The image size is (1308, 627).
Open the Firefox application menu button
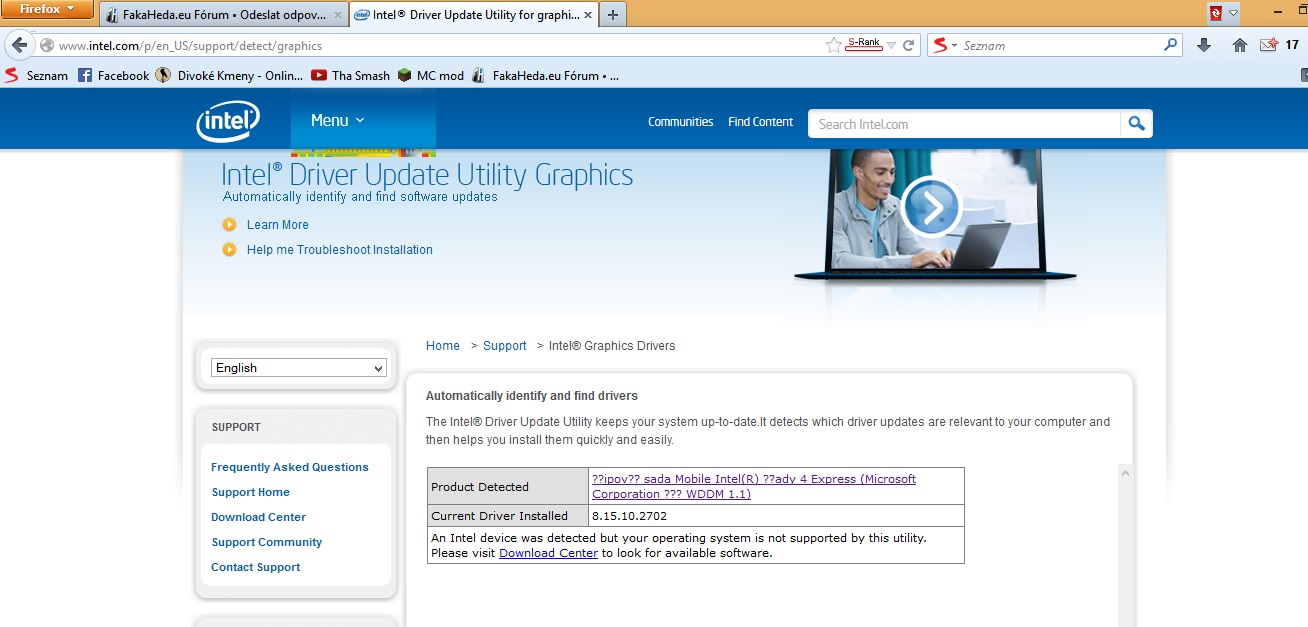48,10
